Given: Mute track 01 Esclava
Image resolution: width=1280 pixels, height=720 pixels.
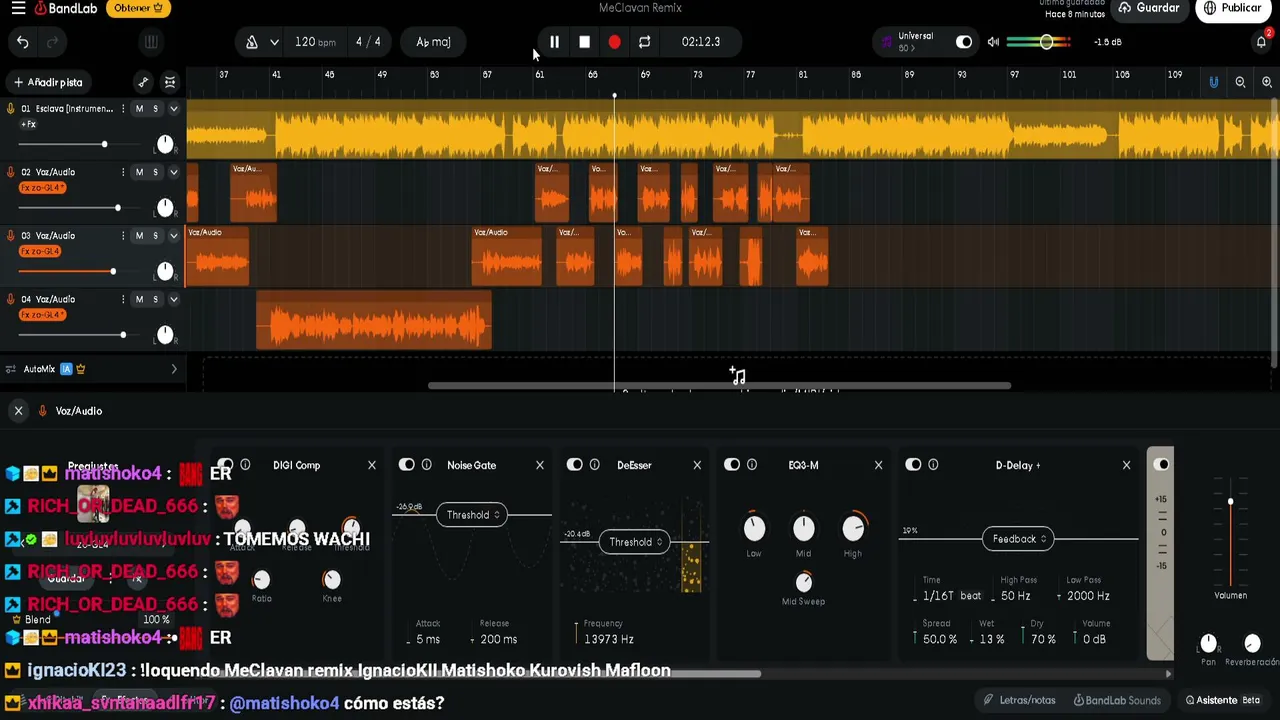Looking at the screenshot, I should pyautogui.click(x=139, y=108).
